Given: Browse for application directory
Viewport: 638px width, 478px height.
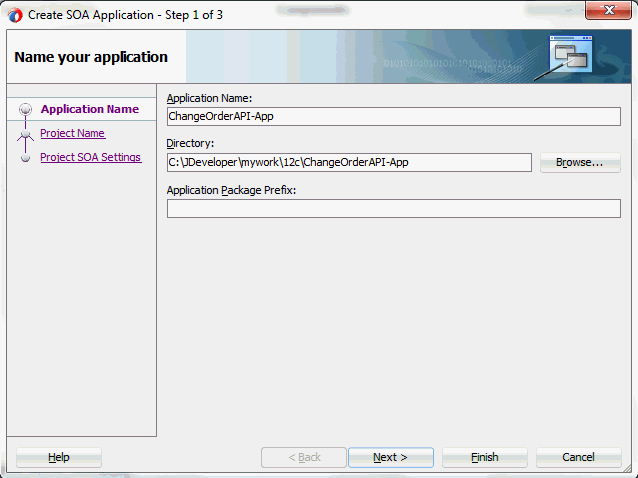Looking at the screenshot, I should click(580, 162).
